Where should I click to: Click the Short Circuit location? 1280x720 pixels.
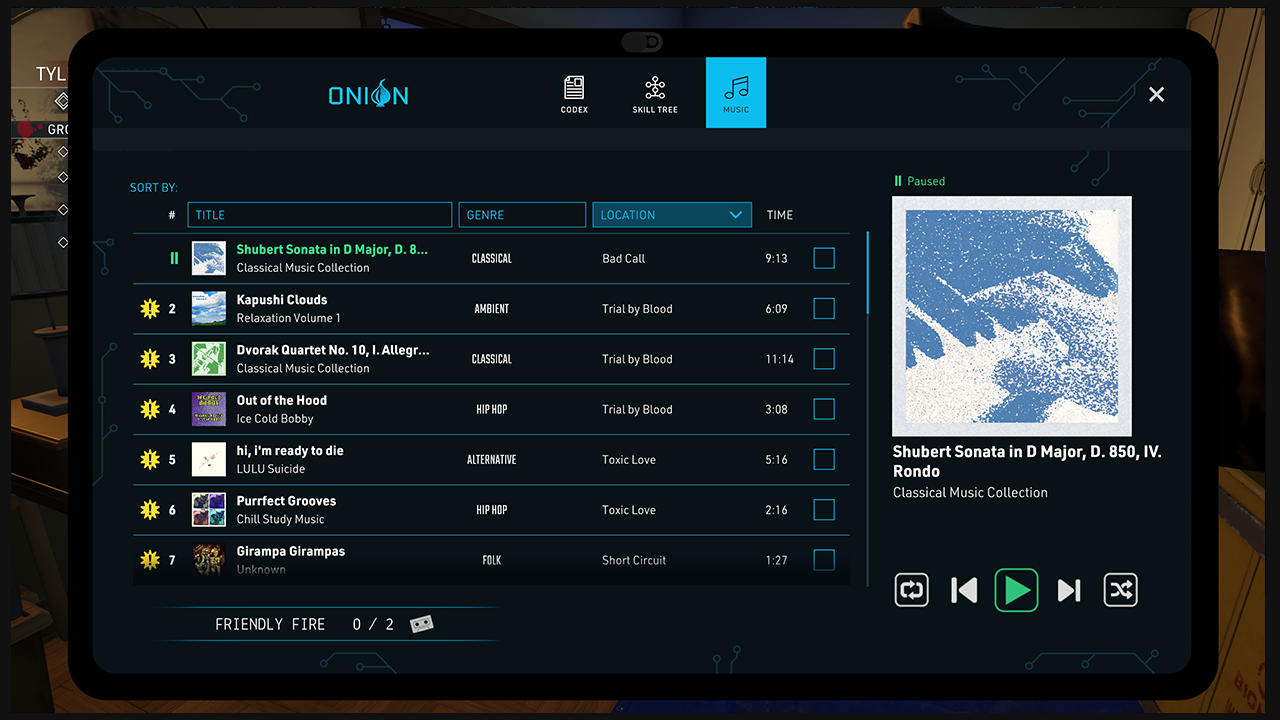634,560
